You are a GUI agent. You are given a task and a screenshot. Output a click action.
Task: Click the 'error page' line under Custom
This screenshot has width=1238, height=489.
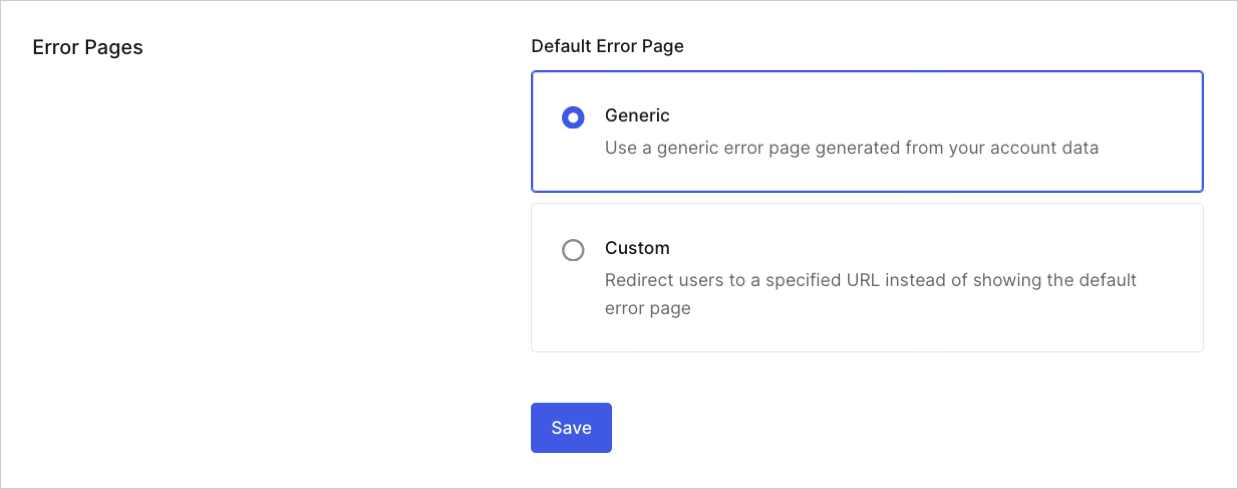coord(648,309)
